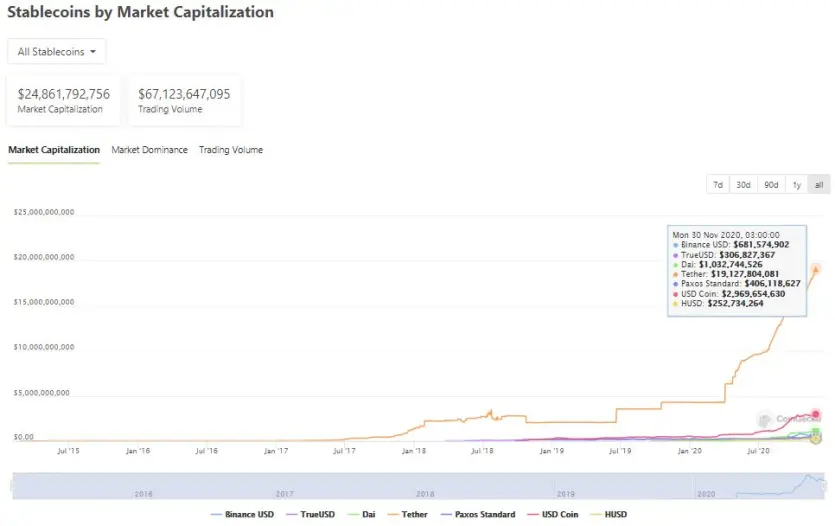This screenshot has height=526, width=835.
Task: Click the Tether orange data point marker
Action: point(815,269)
